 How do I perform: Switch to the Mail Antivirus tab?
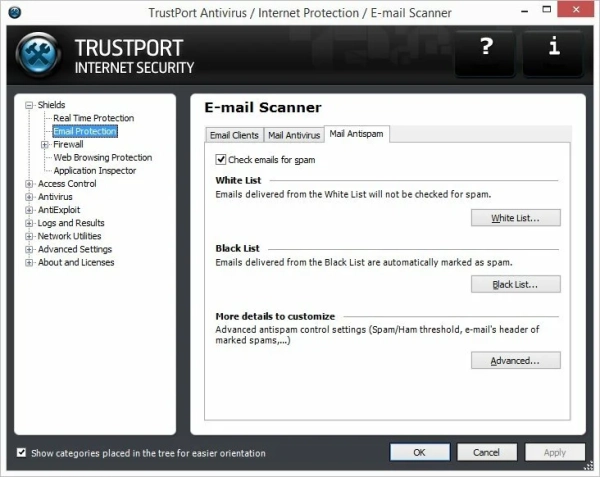click(x=294, y=135)
